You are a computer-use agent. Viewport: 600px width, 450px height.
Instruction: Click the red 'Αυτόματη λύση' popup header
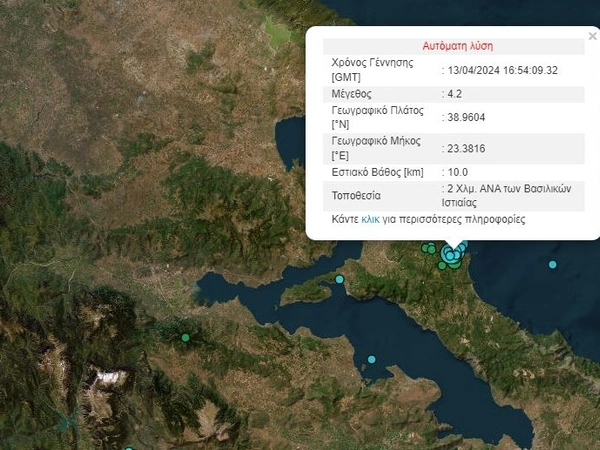458,46
